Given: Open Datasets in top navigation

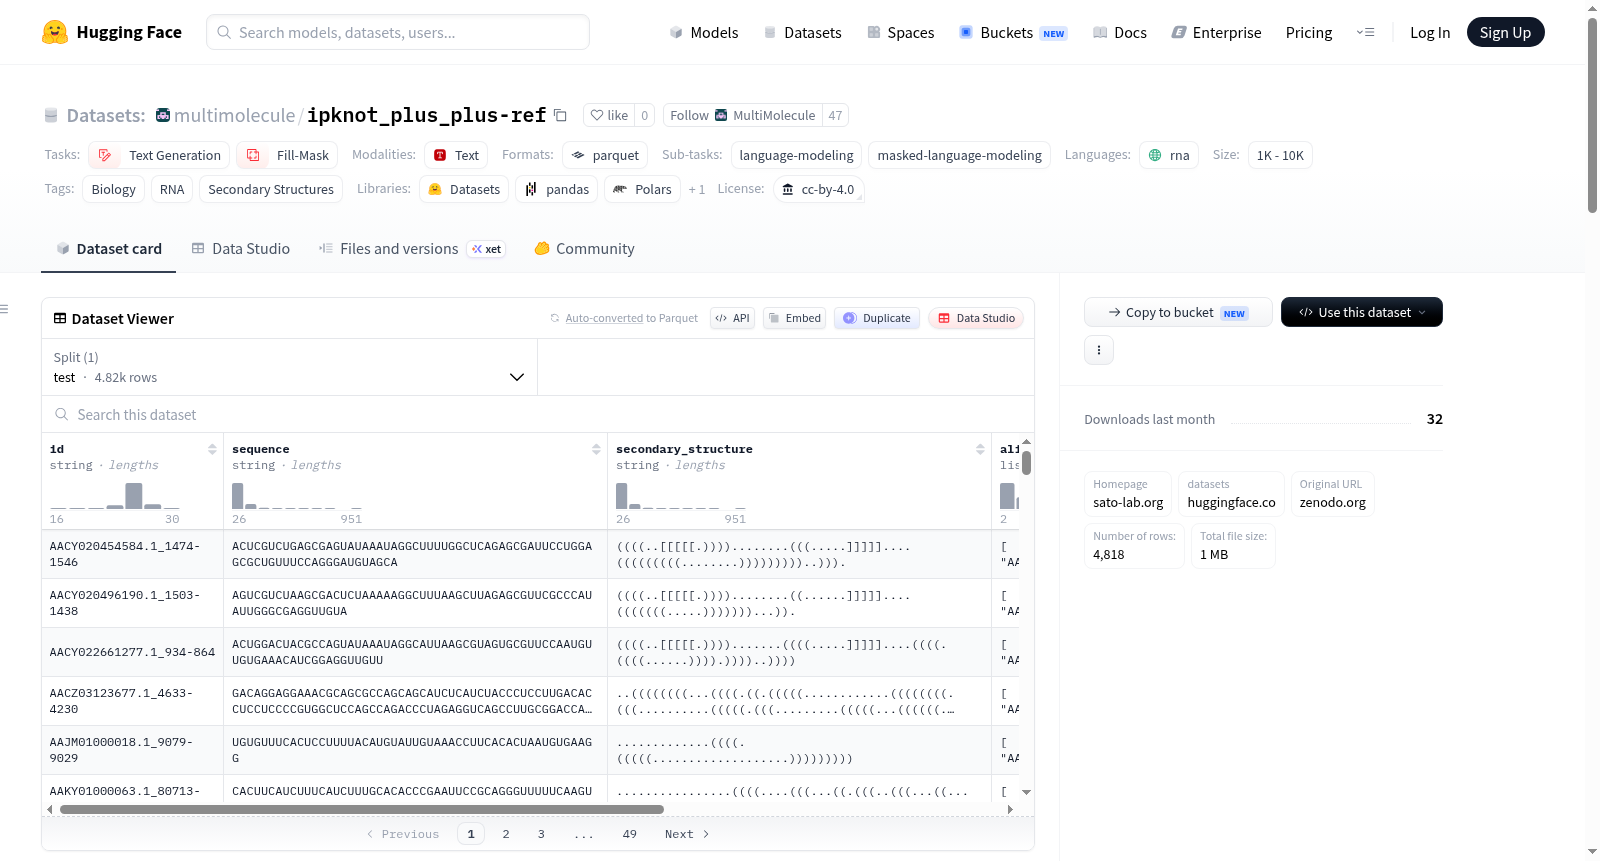Looking at the screenshot, I should click(803, 32).
